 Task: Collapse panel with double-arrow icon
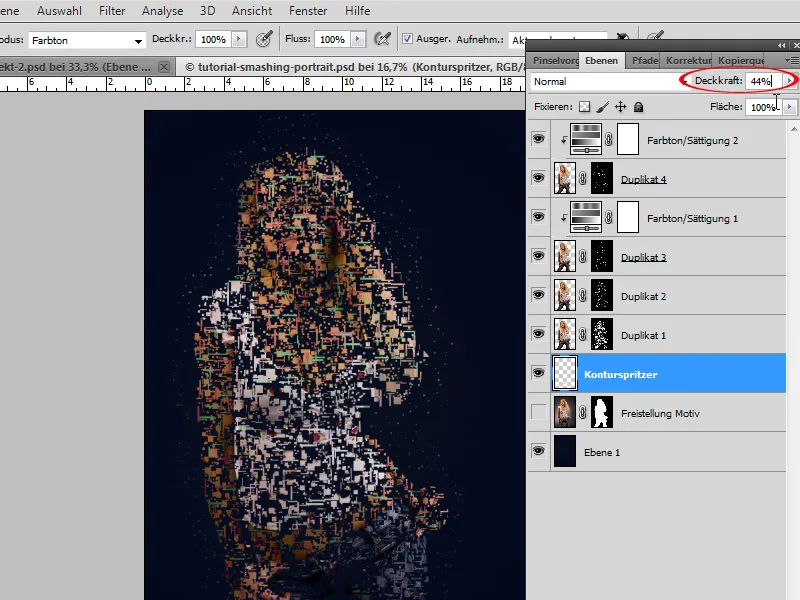tap(781, 45)
